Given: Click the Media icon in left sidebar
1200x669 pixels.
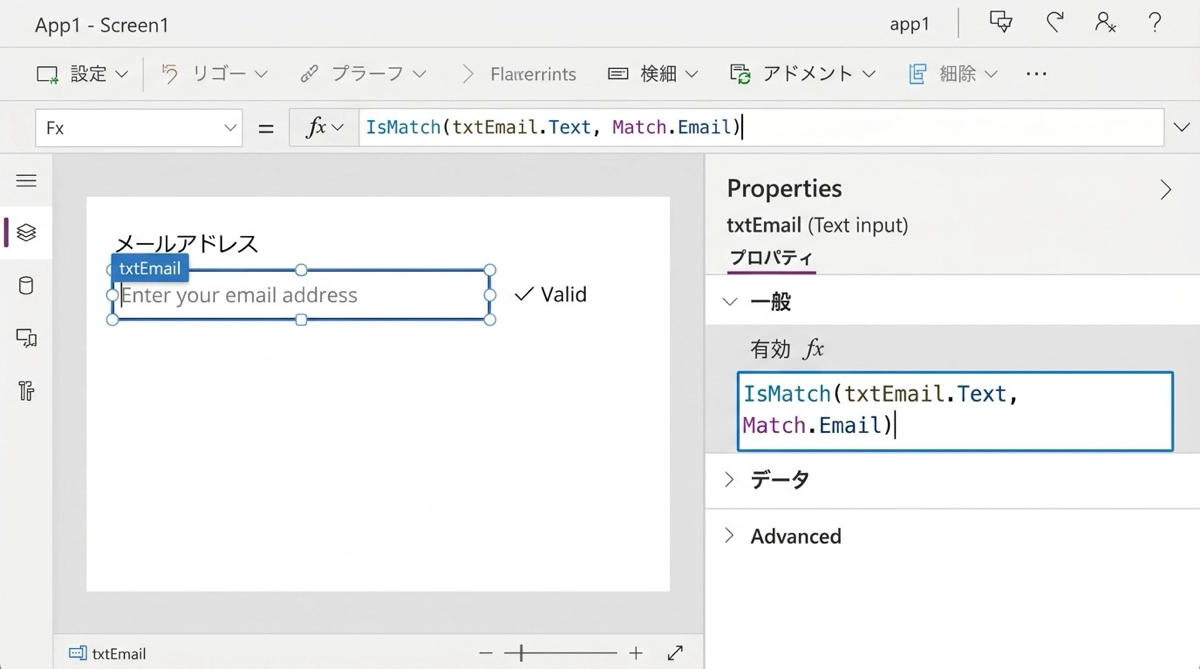Looking at the screenshot, I should [27, 338].
